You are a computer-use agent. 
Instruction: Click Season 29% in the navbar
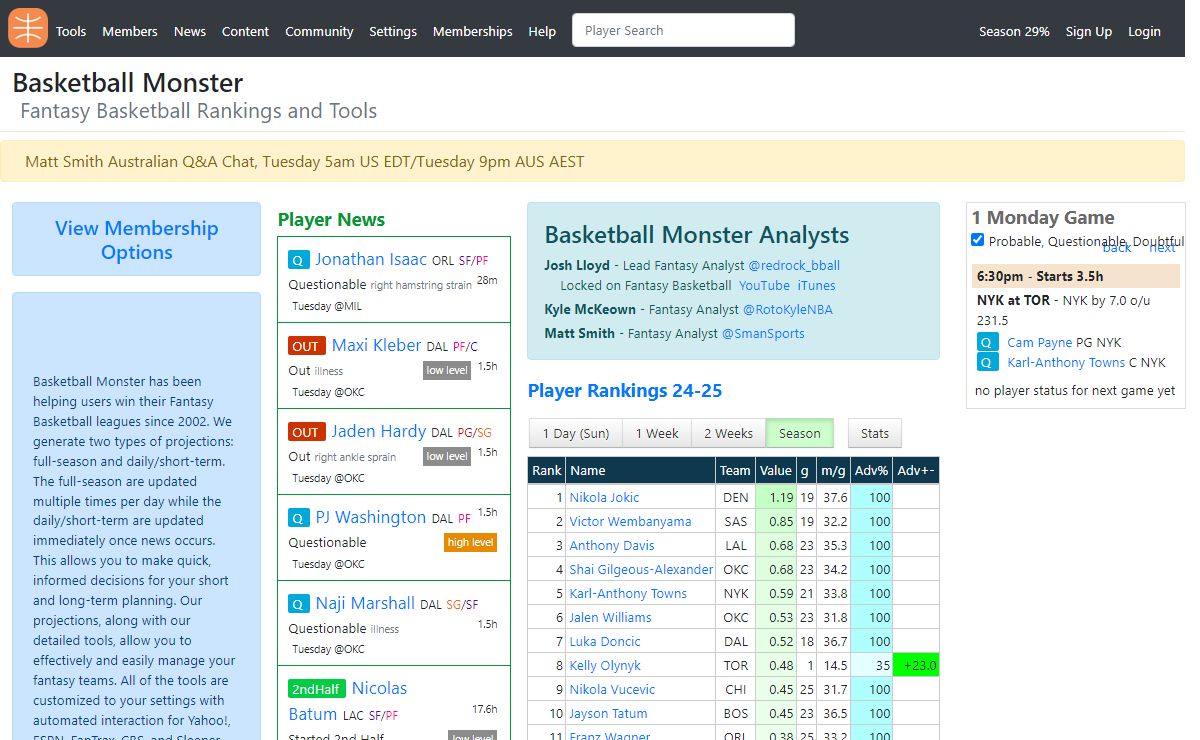[1014, 31]
